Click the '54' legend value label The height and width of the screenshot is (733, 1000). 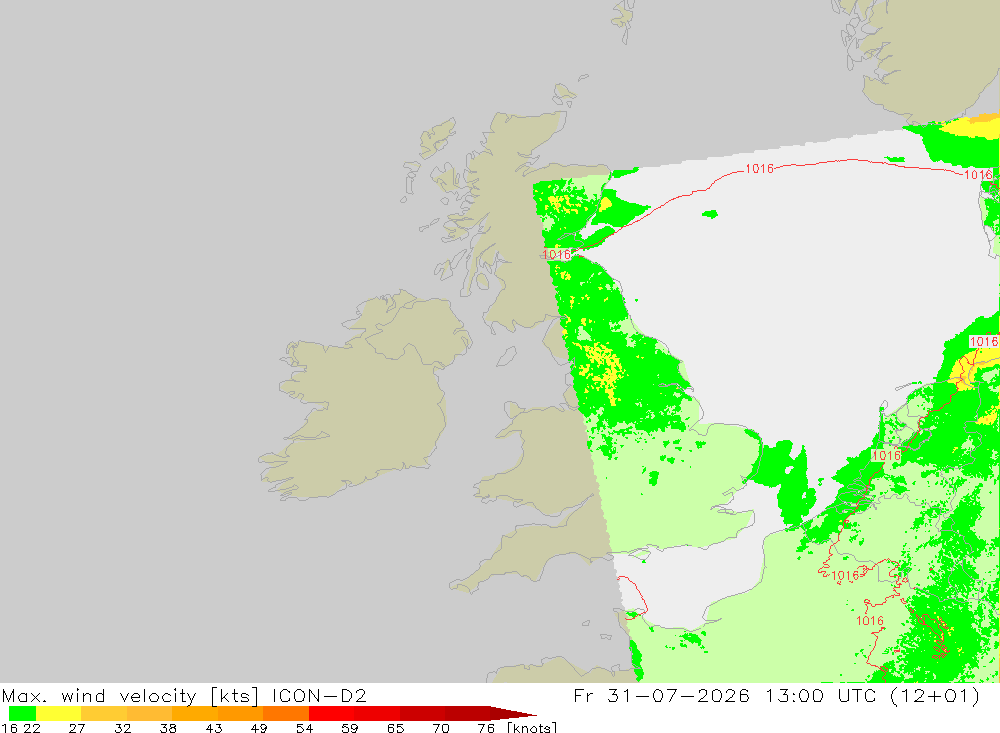tap(304, 728)
